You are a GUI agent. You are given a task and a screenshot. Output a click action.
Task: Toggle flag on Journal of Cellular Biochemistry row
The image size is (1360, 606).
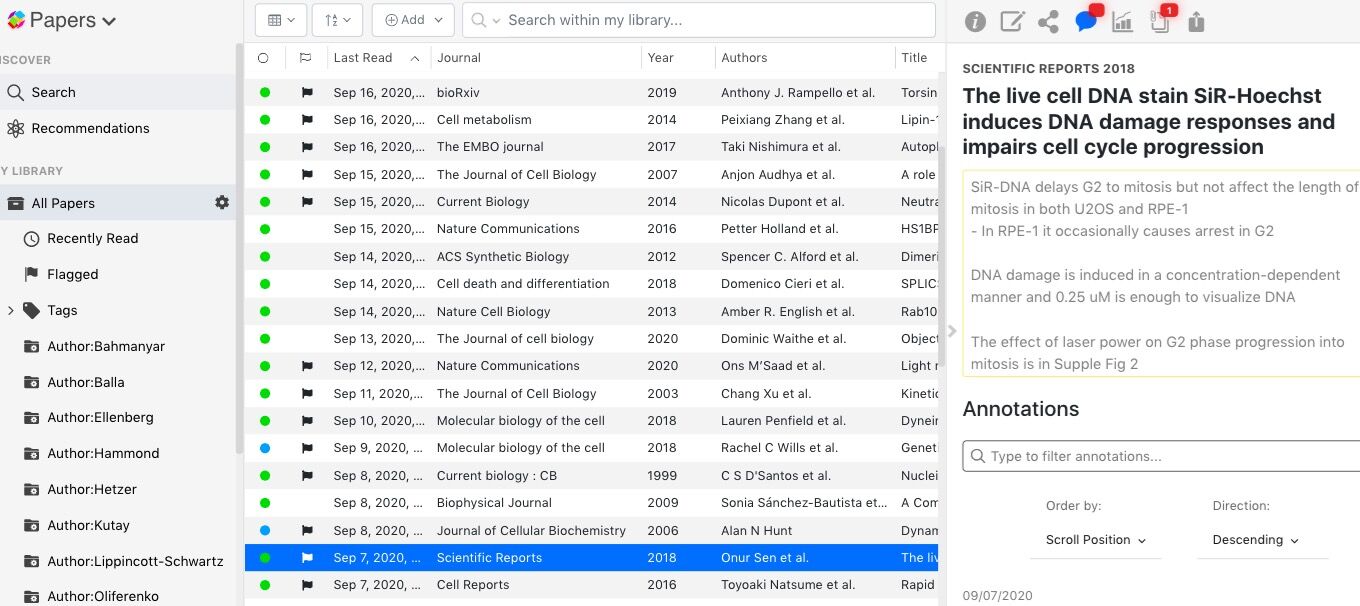(307, 530)
